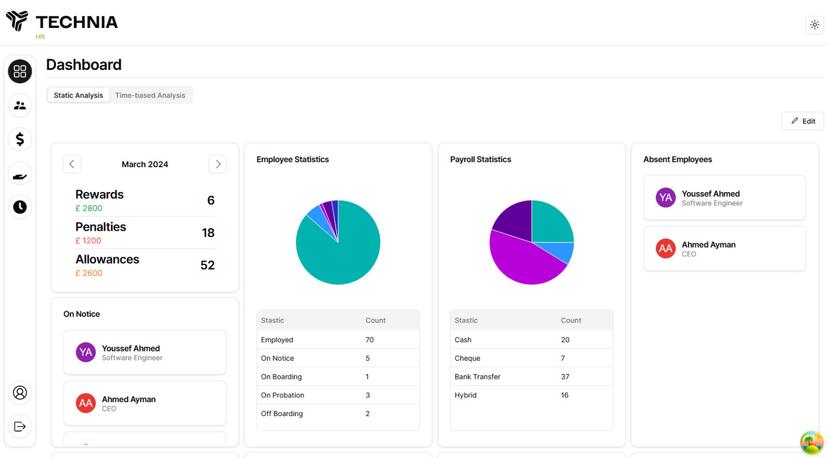Open the Employees people icon in sidebar
Viewport: 828px width, 458px height.
coord(20,105)
